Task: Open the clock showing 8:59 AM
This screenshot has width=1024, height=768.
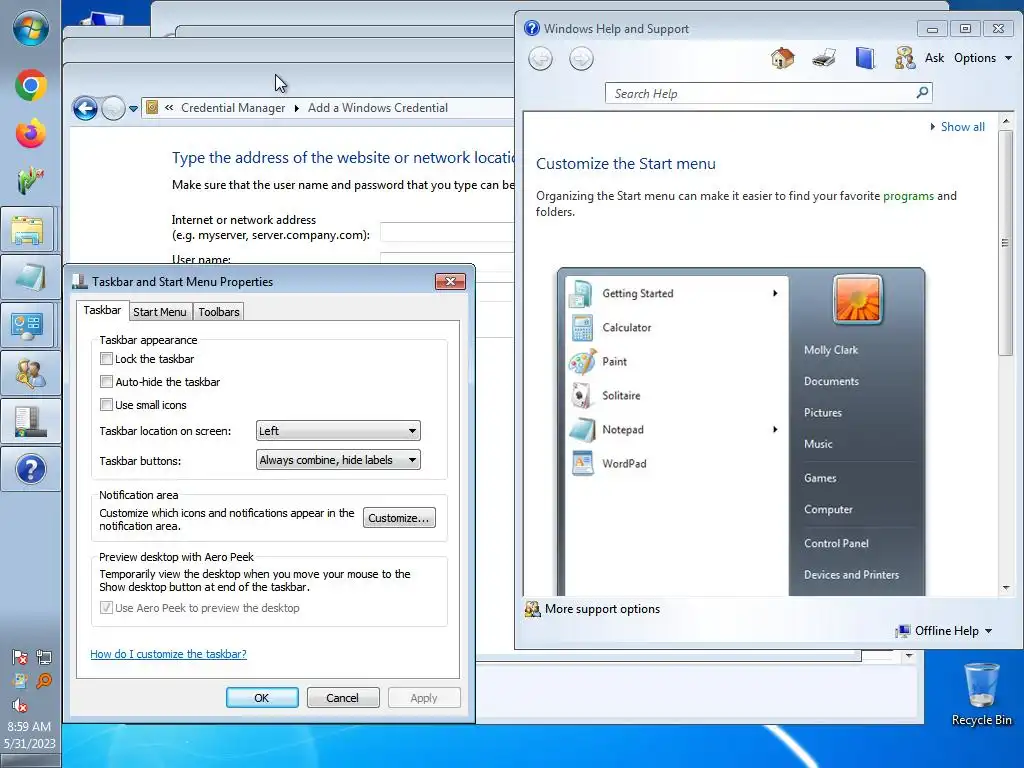Action: (x=29, y=735)
